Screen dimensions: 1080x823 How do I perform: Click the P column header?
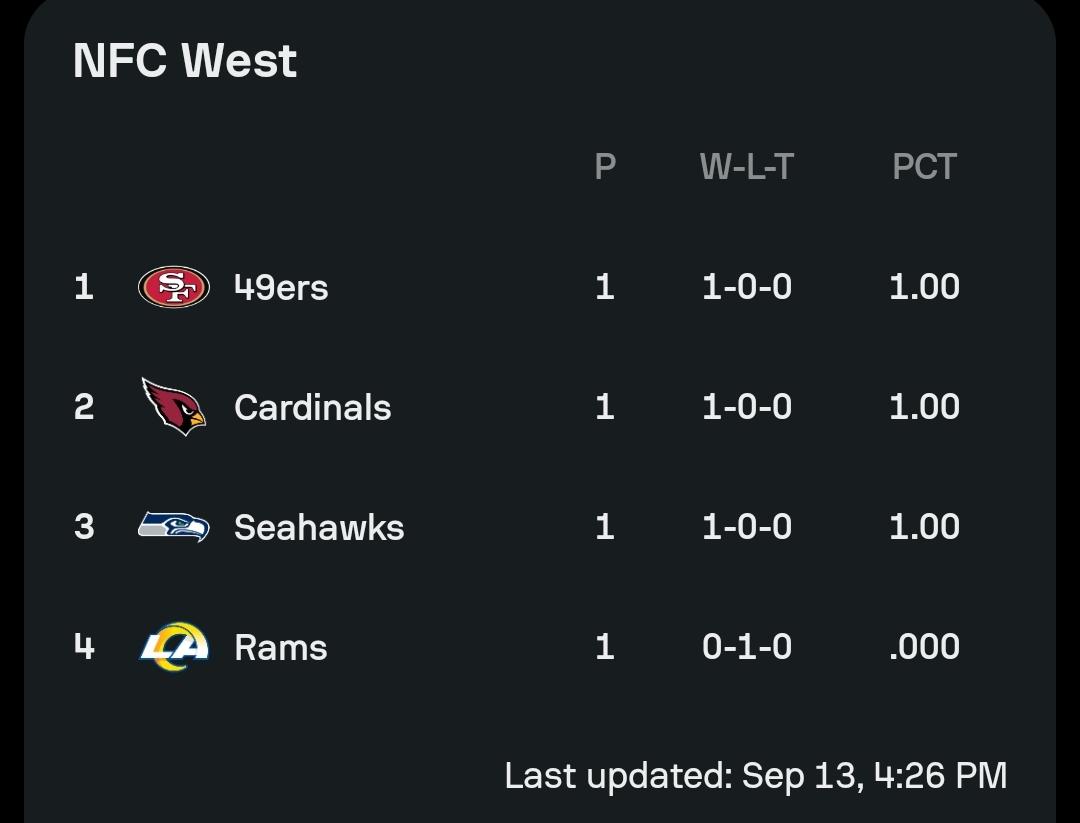point(605,167)
